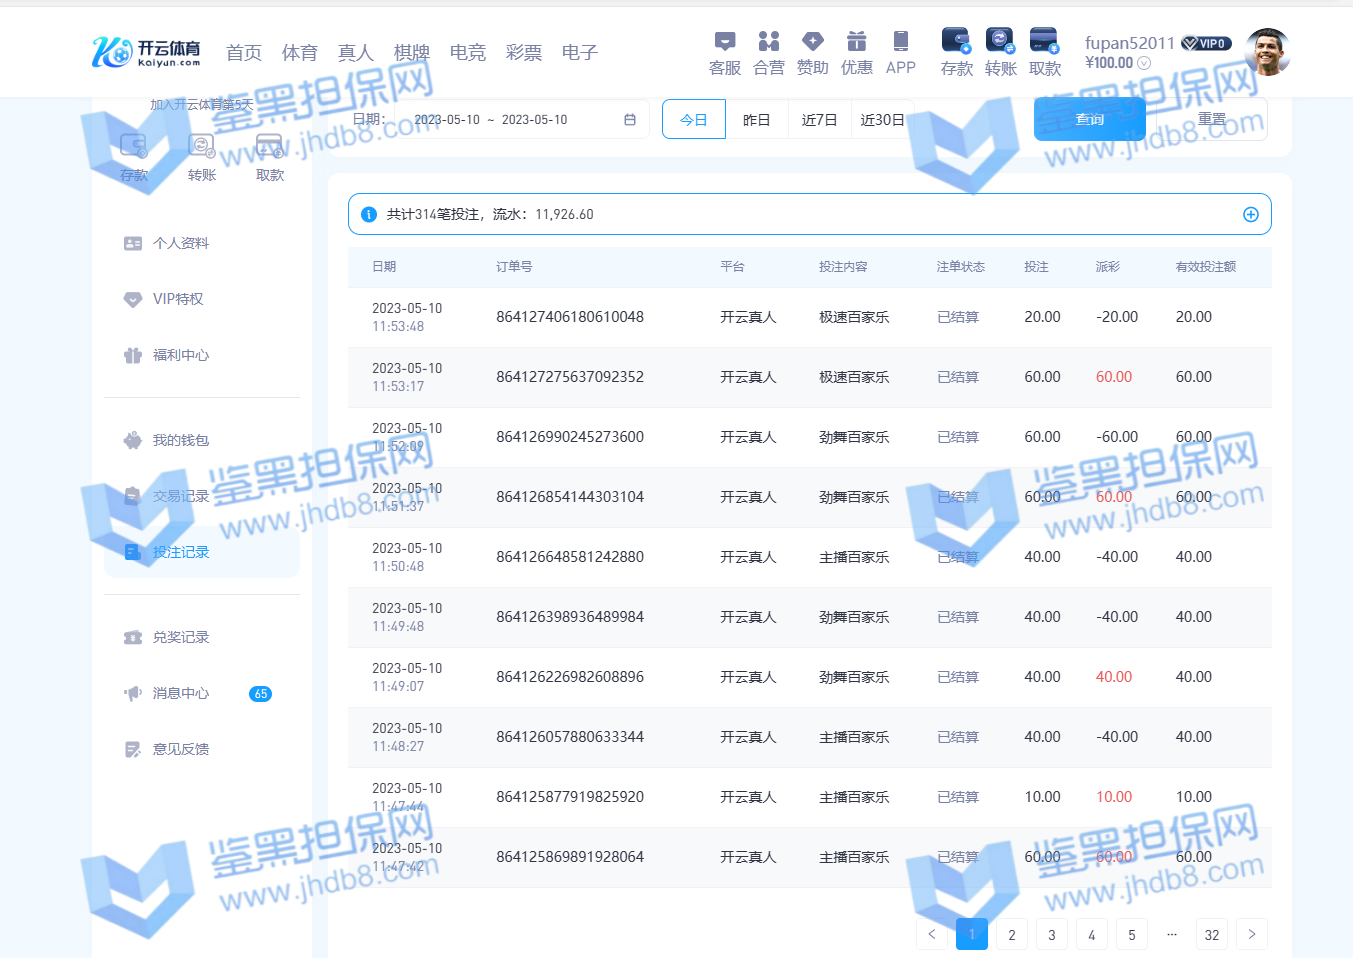The image size is (1353, 958).
Task: Select the 今日 date filter
Action: (x=694, y=120)
